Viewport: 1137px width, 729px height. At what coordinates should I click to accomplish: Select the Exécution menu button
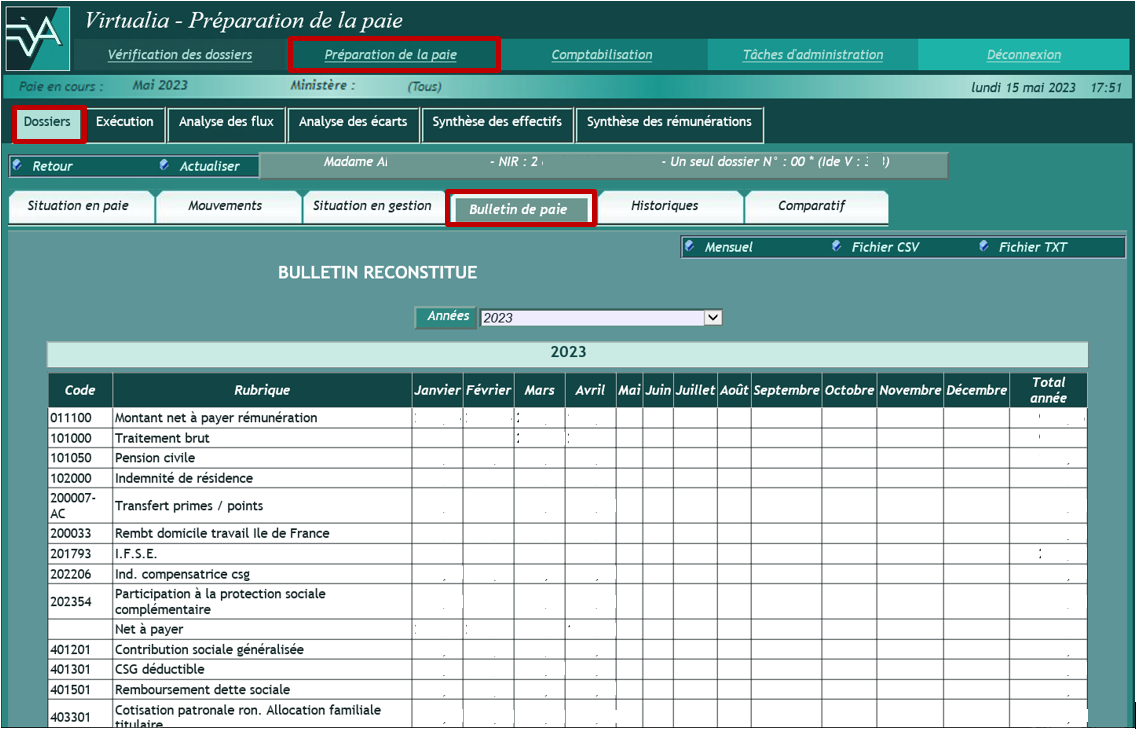tap(125, 122)
